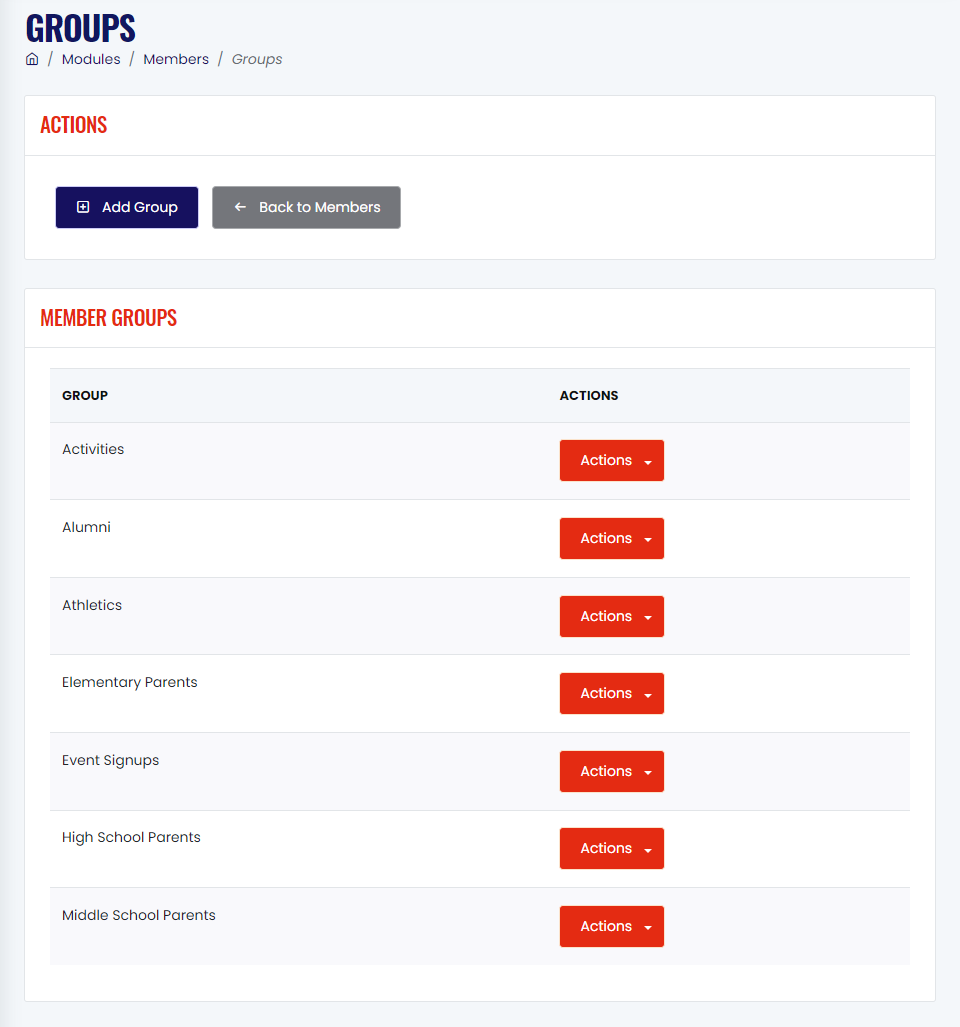Click the plus icon on Add Group
The image size is (960, 1027).
[83, 207]
